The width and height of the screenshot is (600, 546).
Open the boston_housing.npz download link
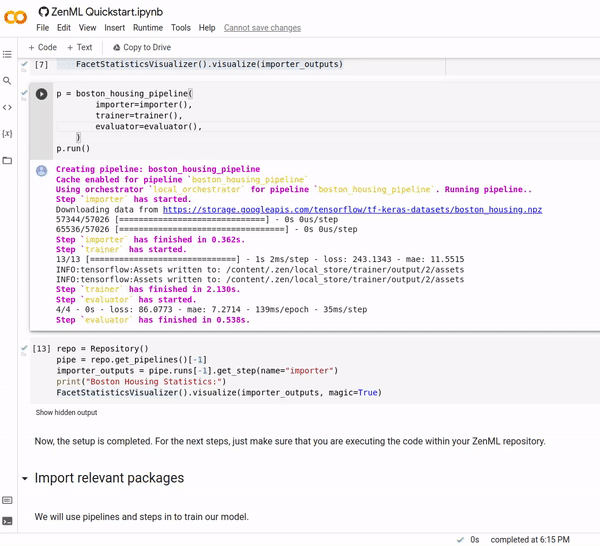[x=352, y=209]
